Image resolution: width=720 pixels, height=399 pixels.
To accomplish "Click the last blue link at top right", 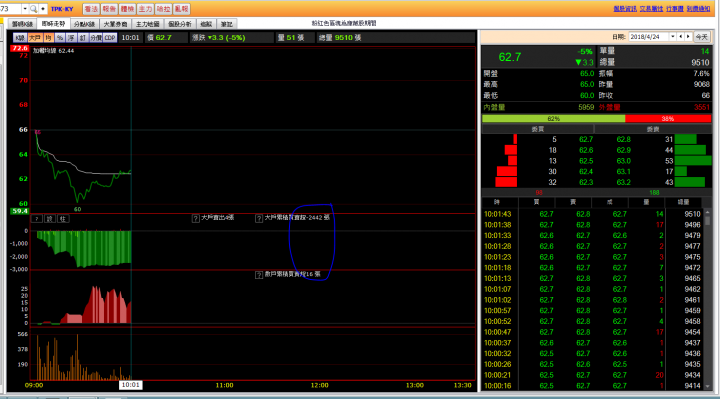I will [x=698, y=9].
